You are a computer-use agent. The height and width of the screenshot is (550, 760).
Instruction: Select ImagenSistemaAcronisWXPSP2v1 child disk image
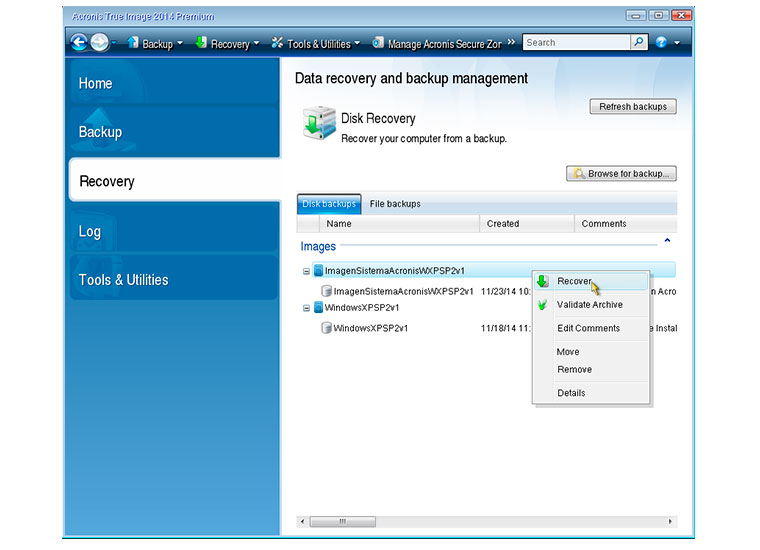click(x=403, y=291)
